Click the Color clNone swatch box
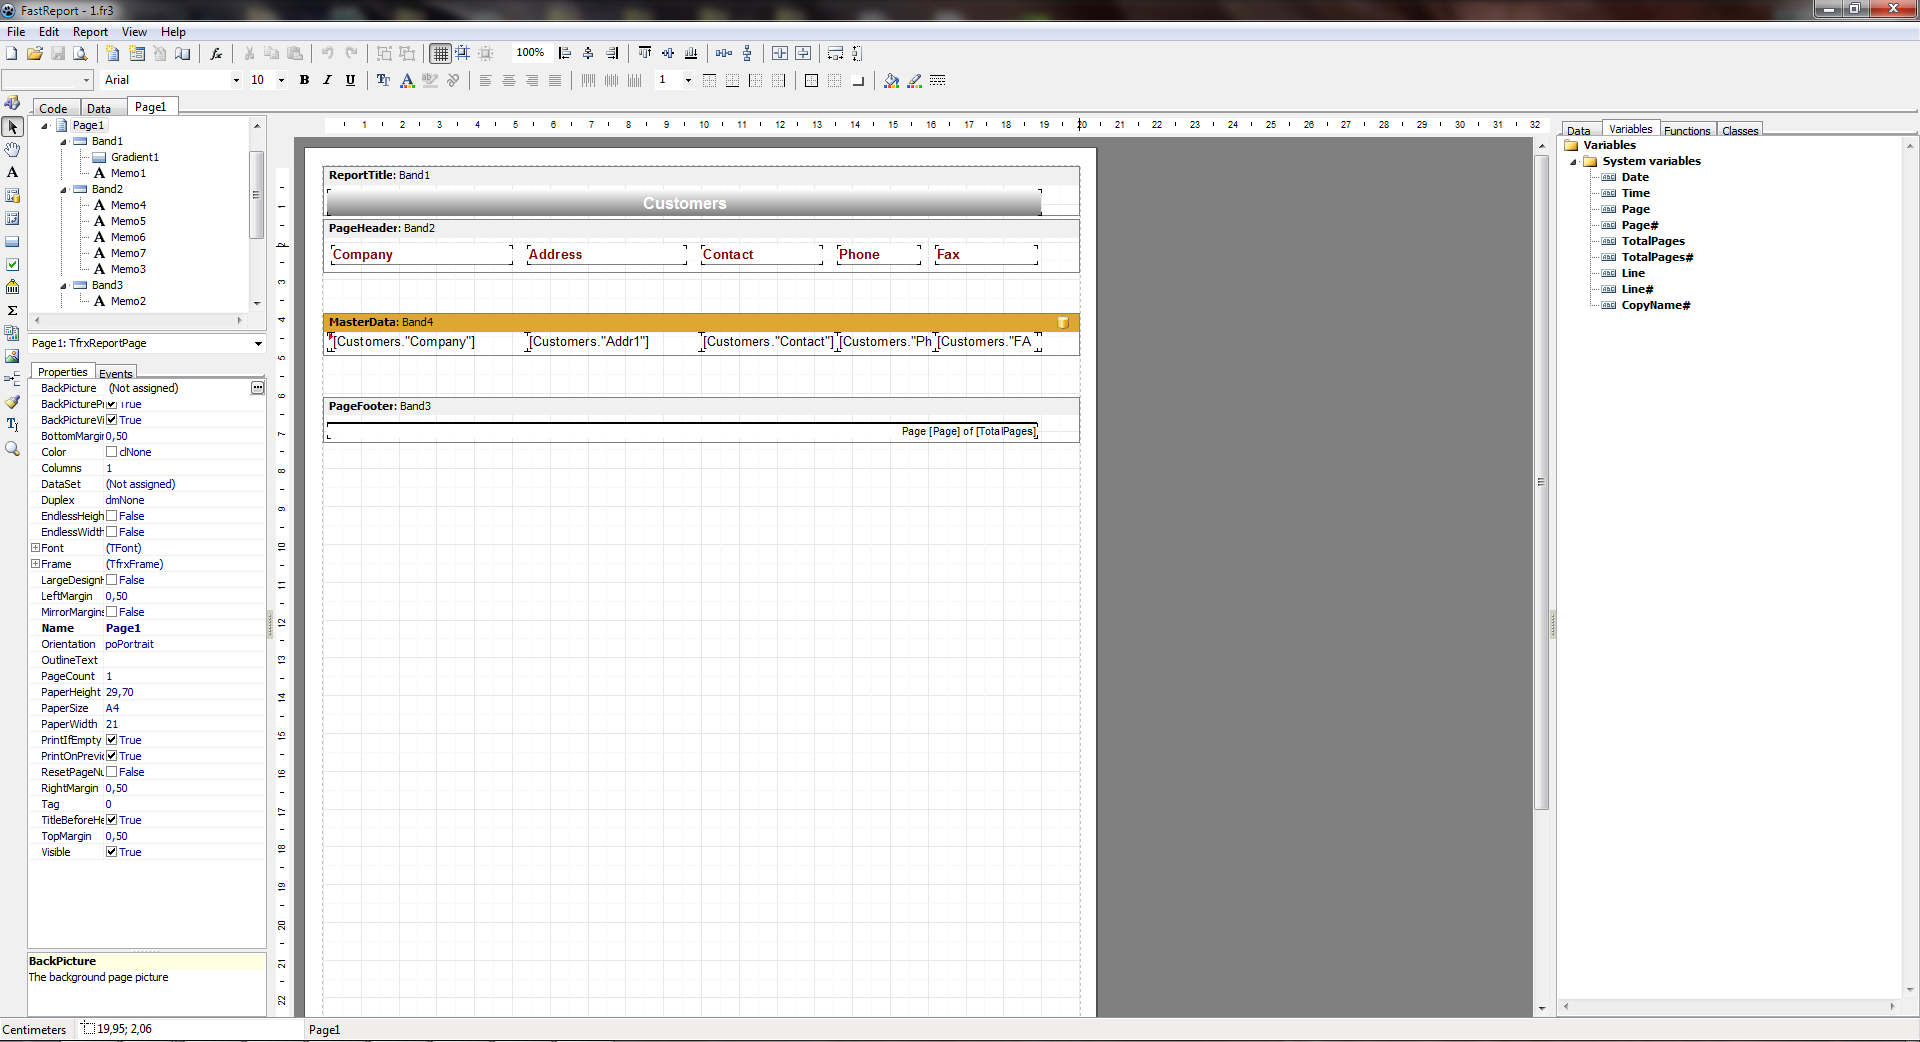This screenshot has width=1920, height=1042. 112,452
